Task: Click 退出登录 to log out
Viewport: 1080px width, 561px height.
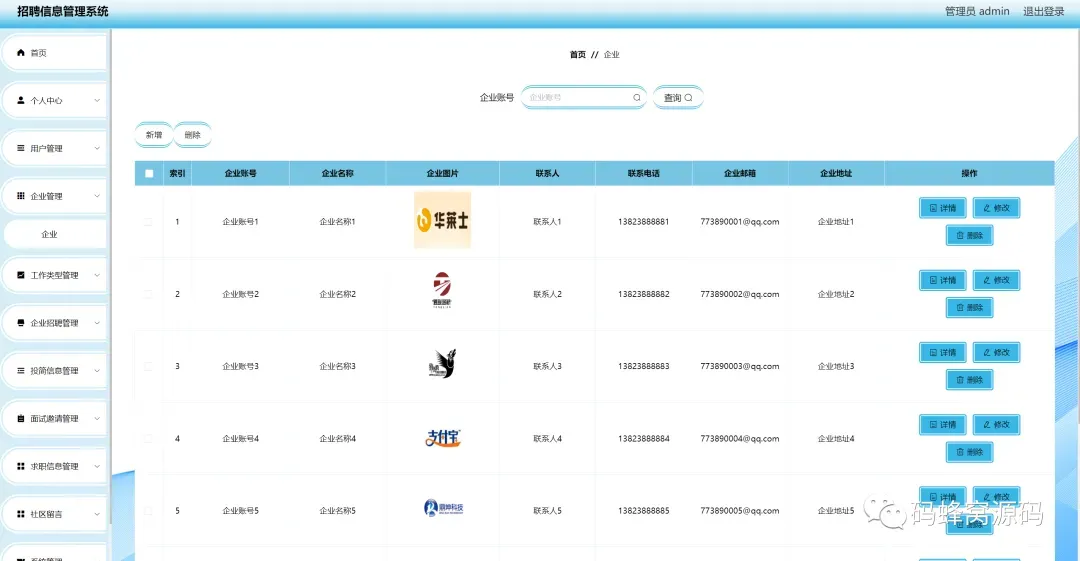Action: [1043, 11]
